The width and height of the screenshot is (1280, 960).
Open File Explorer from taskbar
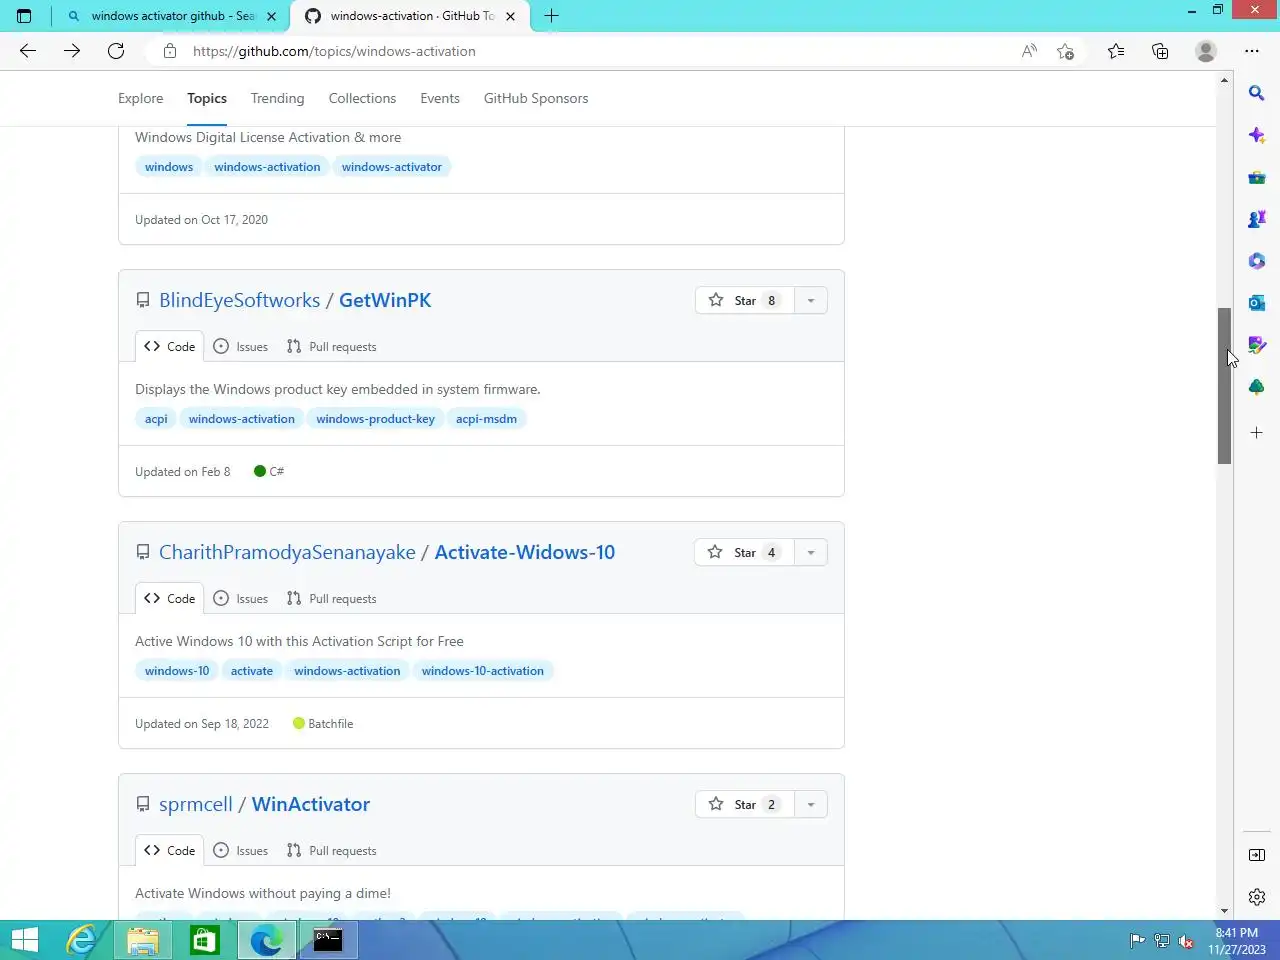143,940
